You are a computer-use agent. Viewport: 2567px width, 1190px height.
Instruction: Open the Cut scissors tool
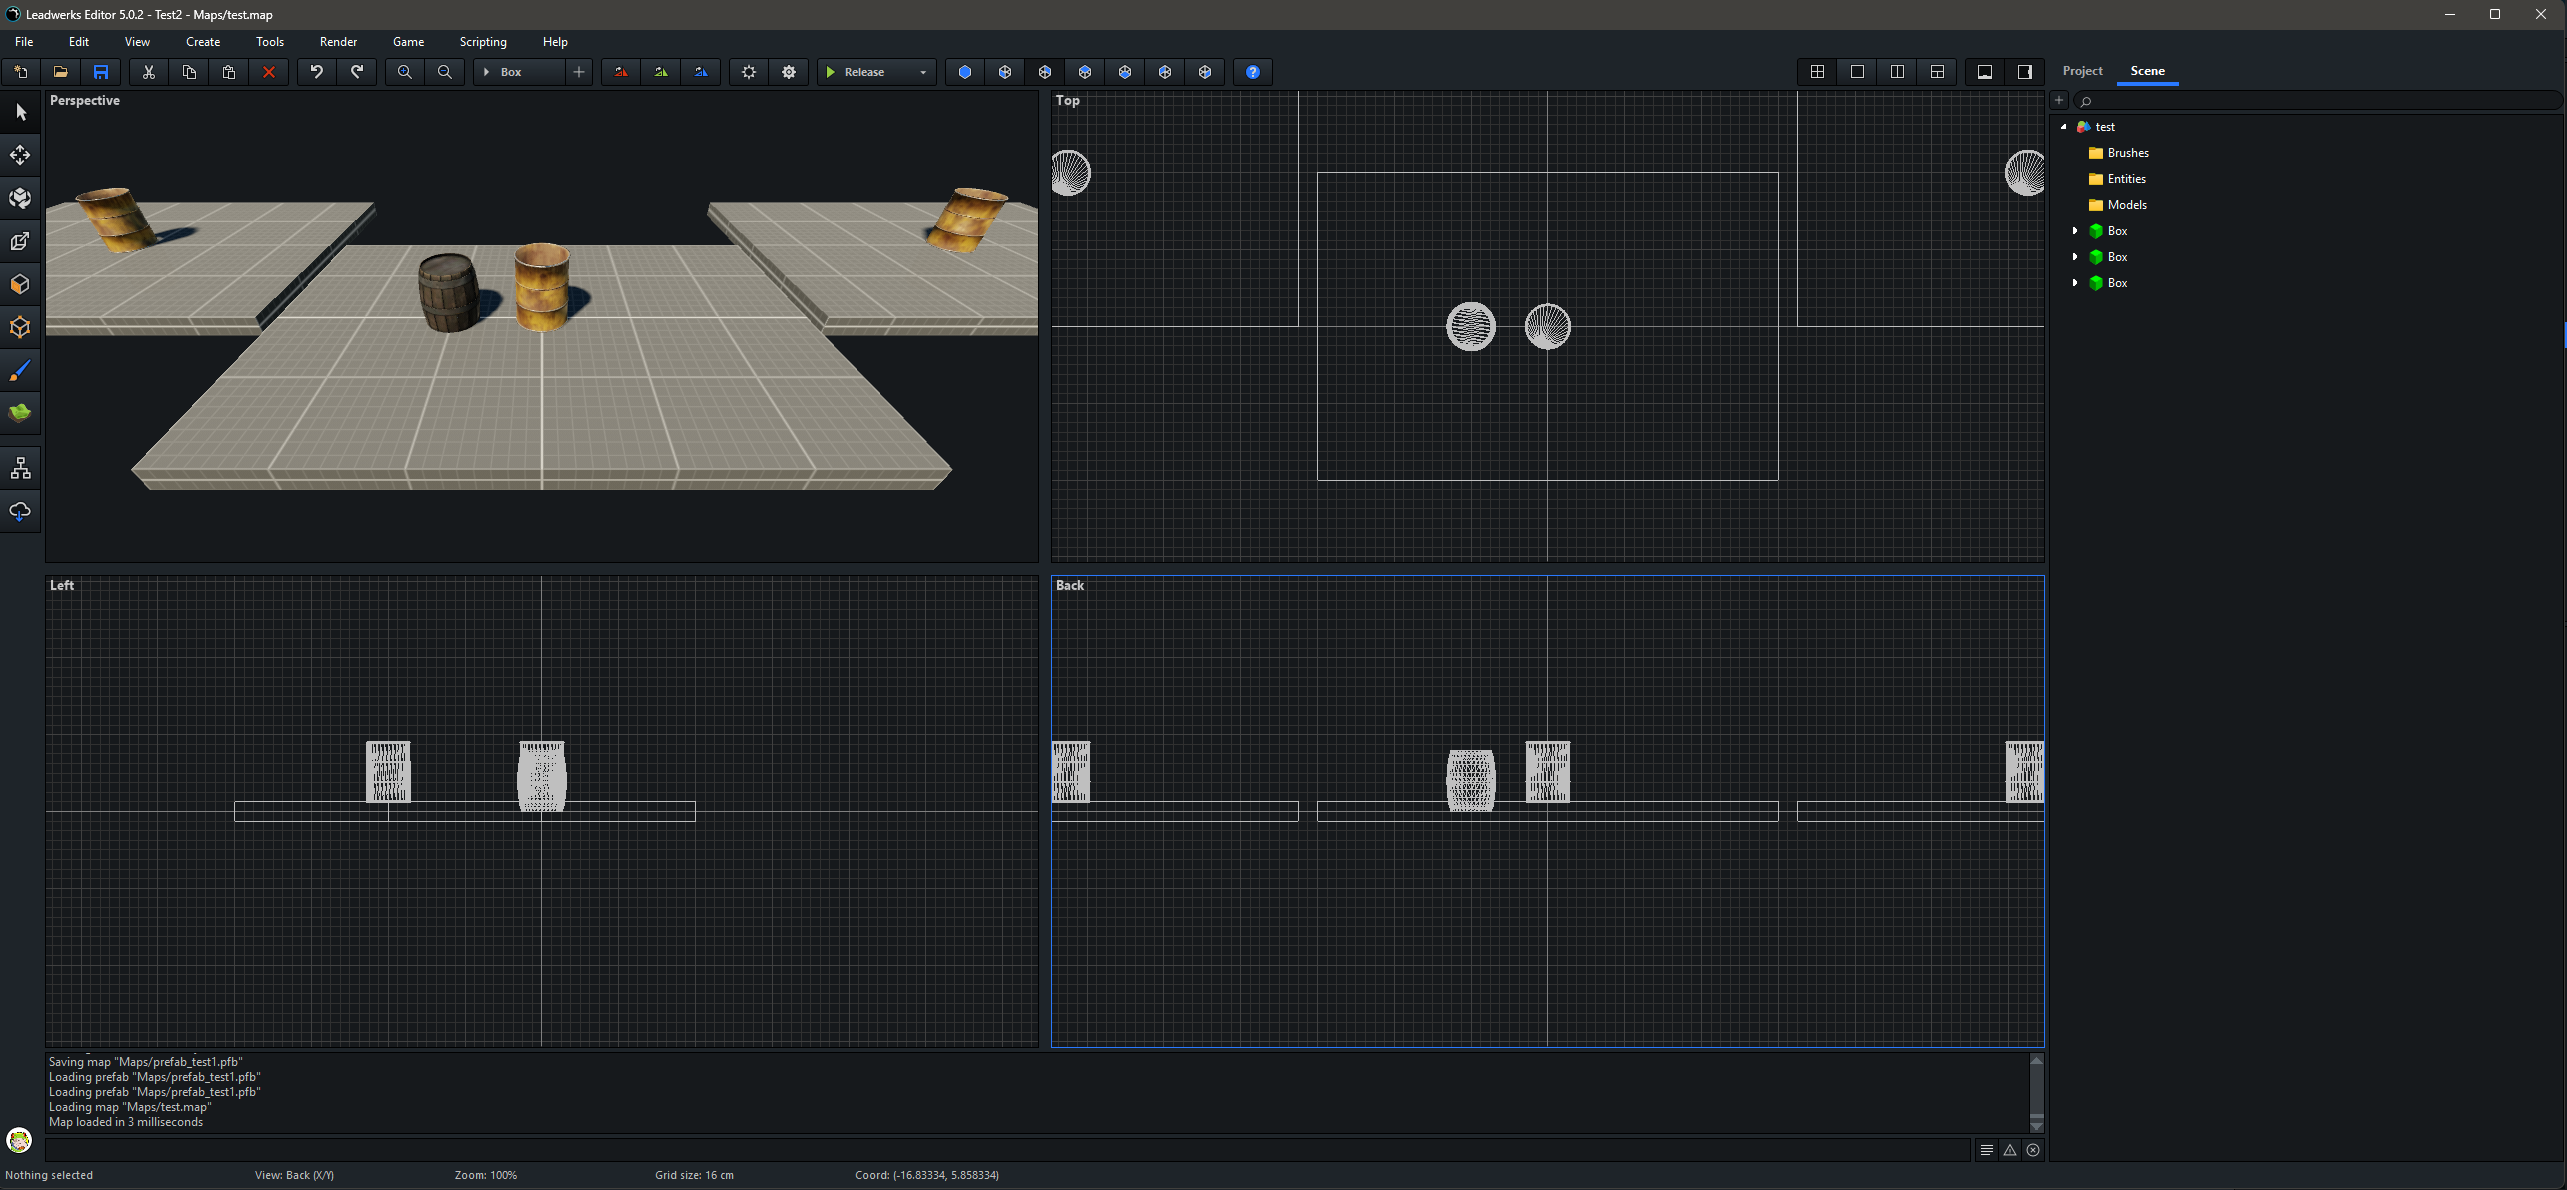[x=148, y=72]
